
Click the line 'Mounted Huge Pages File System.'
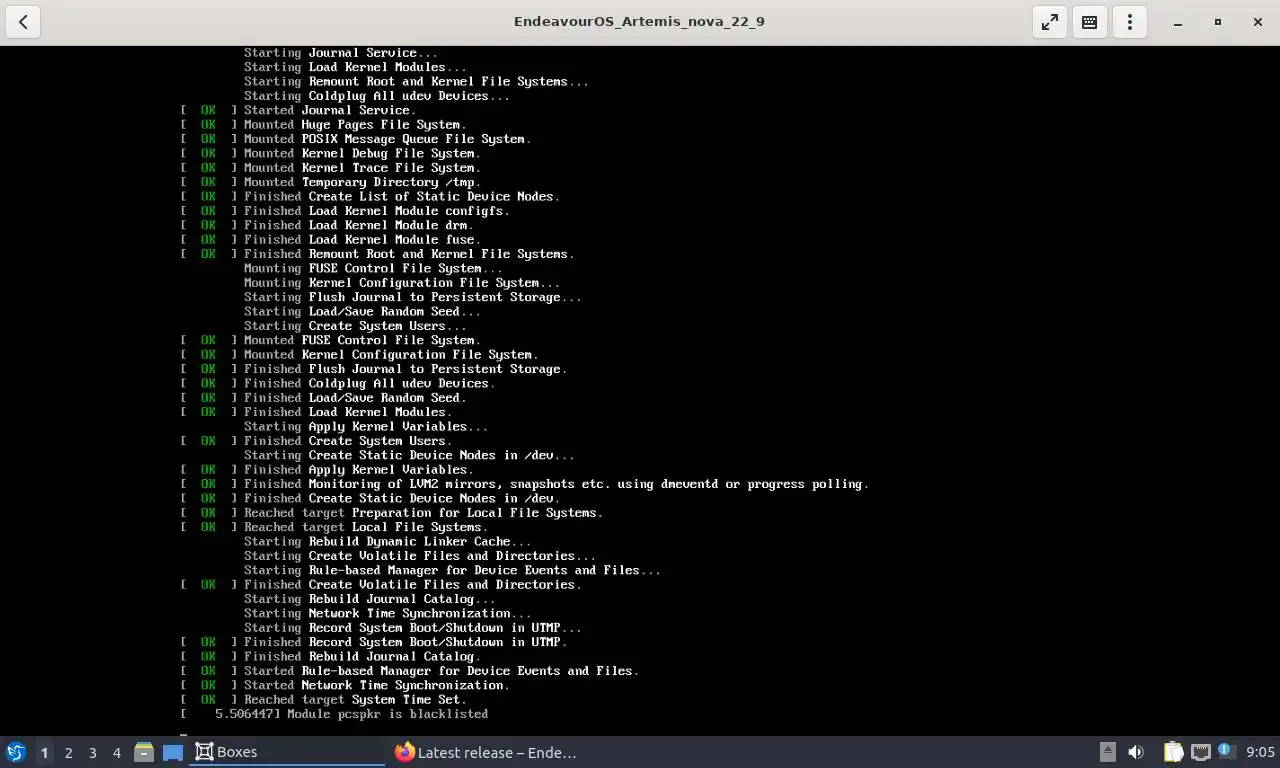tap(355, 124)
